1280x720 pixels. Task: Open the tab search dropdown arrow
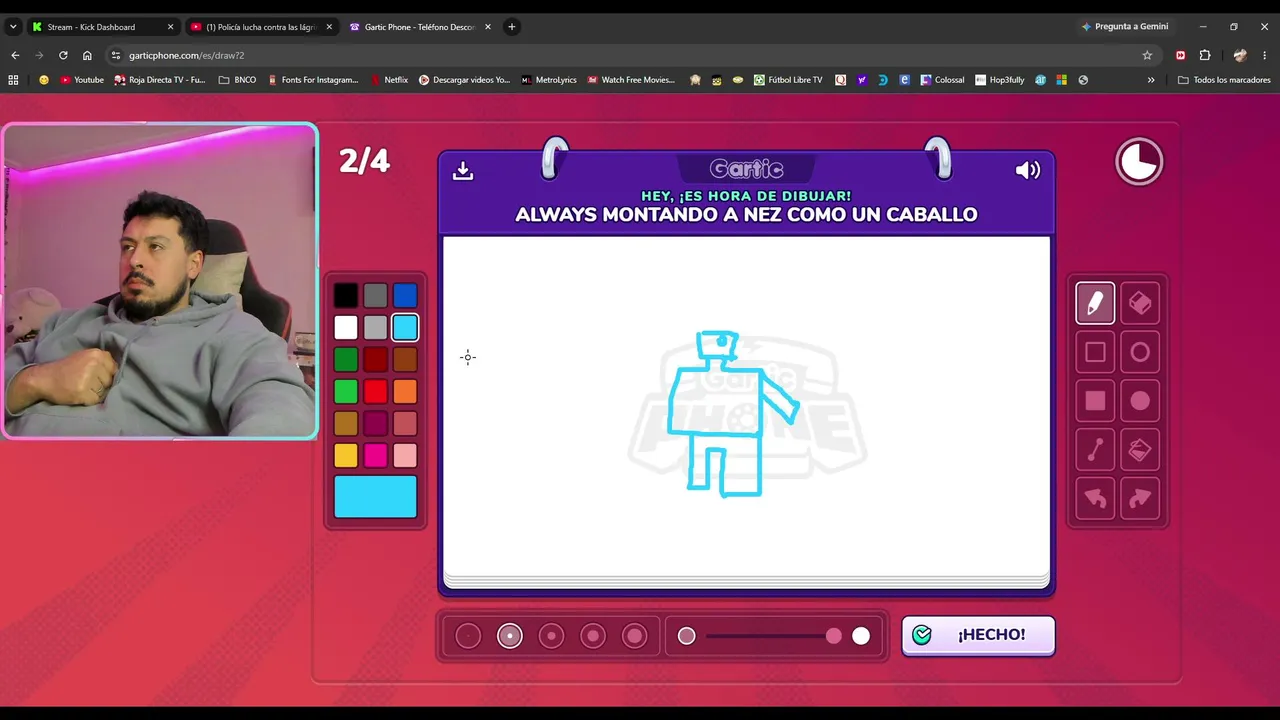coord(13,27)
